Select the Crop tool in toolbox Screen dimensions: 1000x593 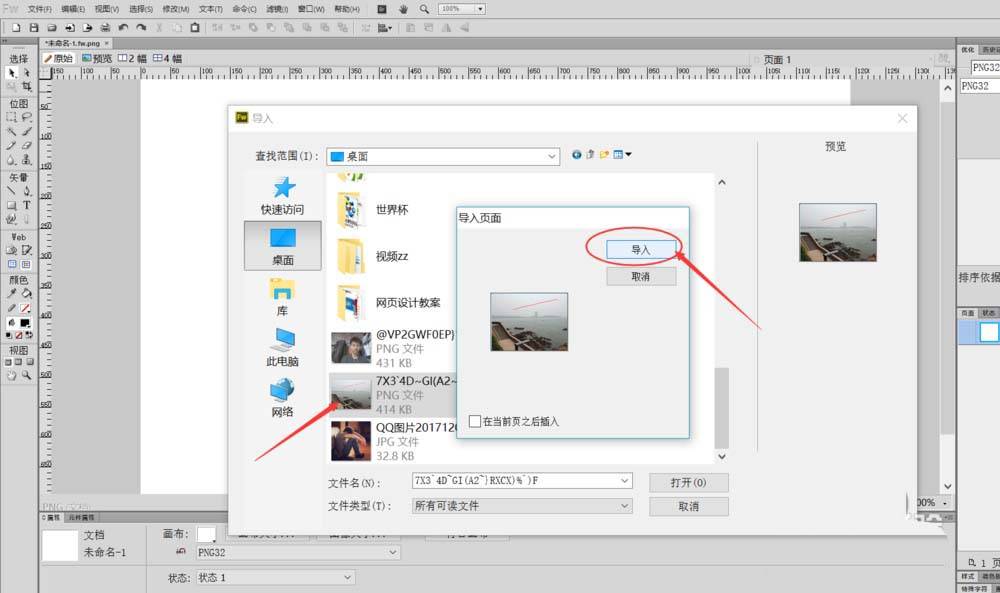pyautogui.click(x=27, y=87)
